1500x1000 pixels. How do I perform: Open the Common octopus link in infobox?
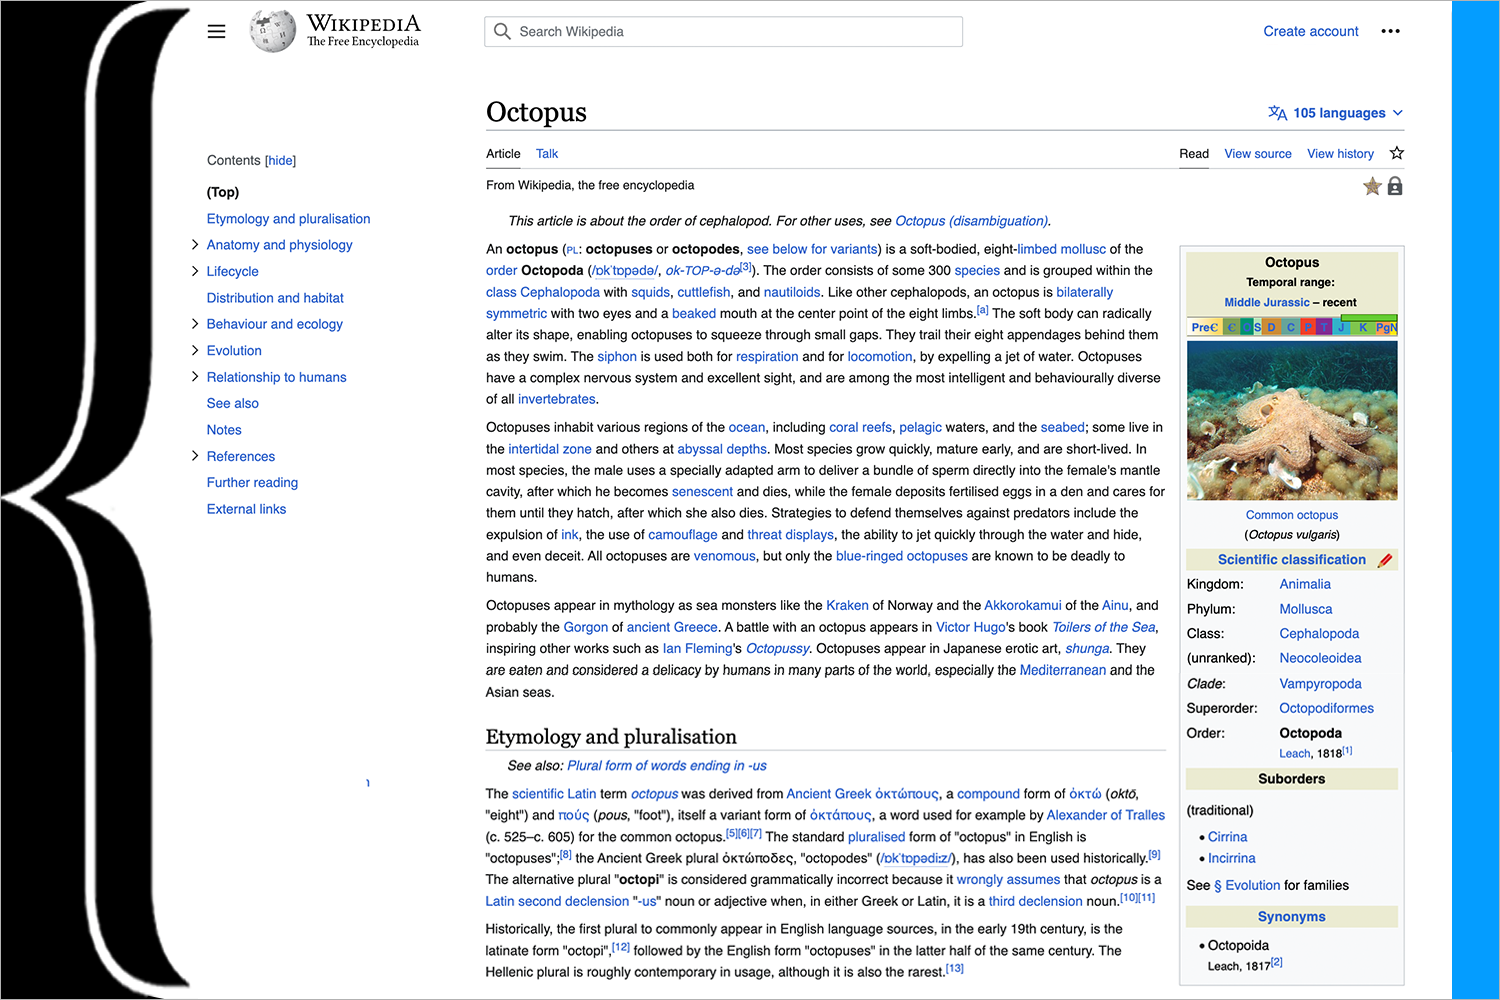coord(1291,515)
